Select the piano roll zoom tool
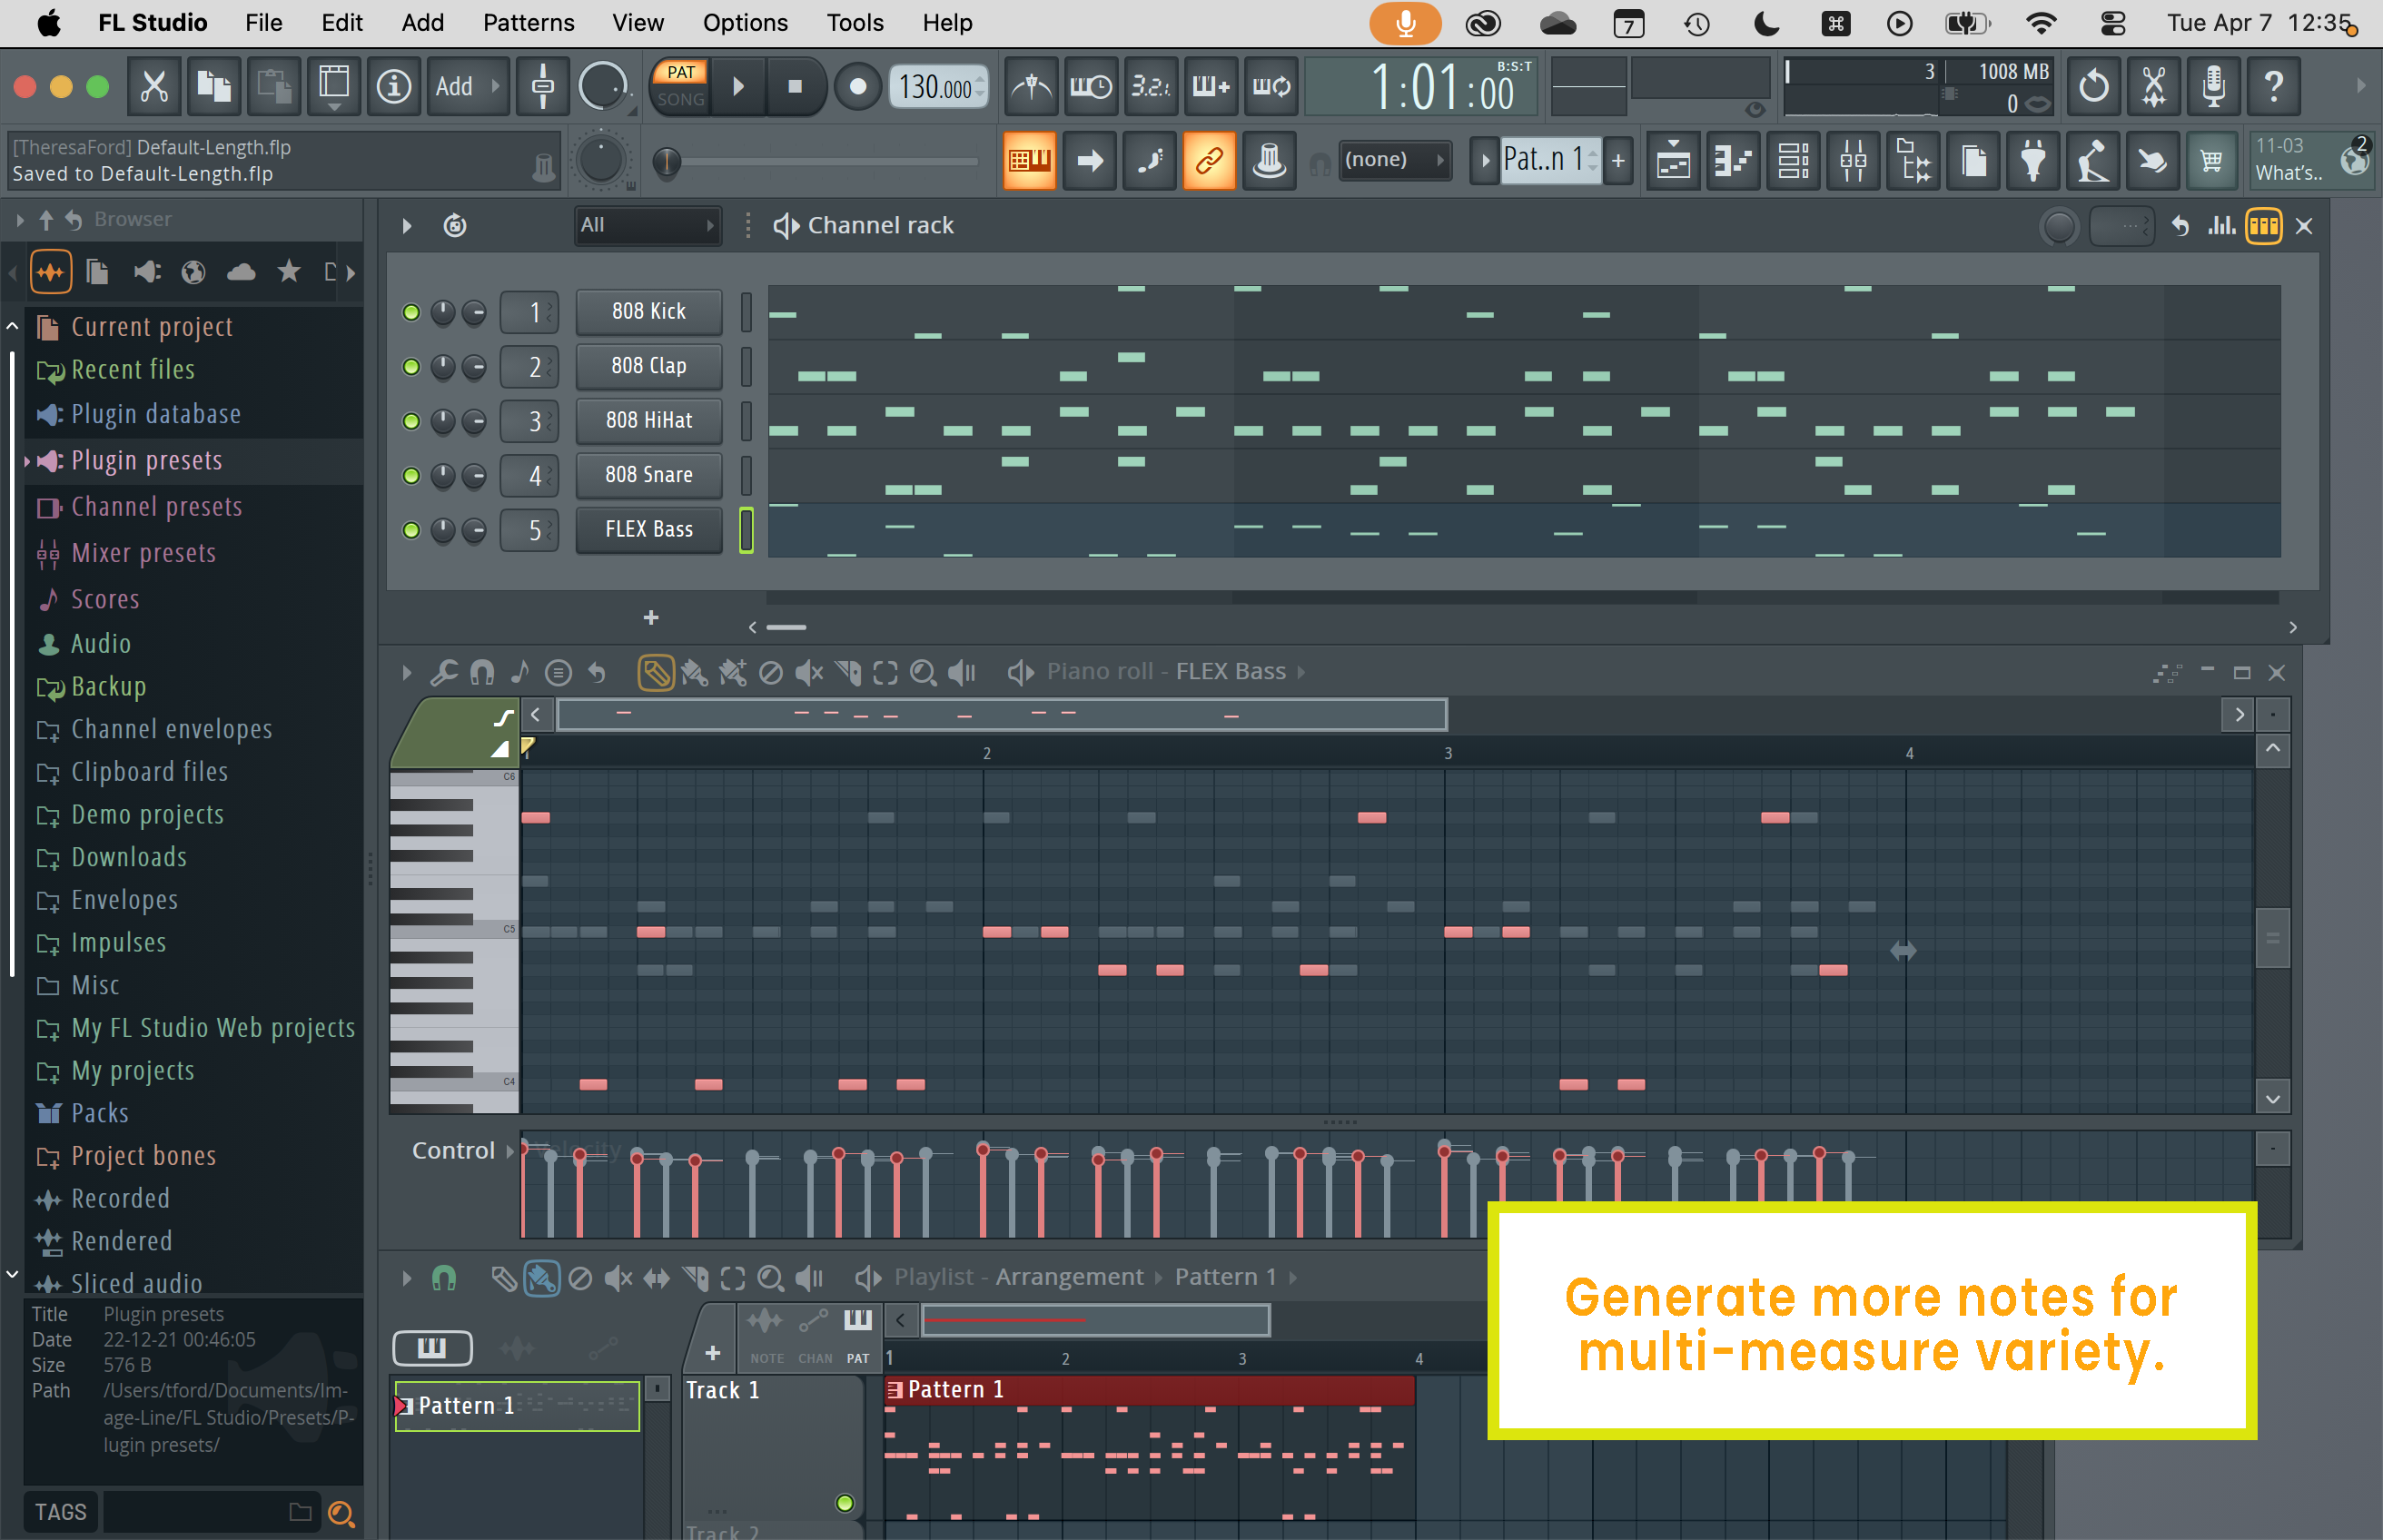This screenshot has height=1540, width=2383. pos(923,673)
